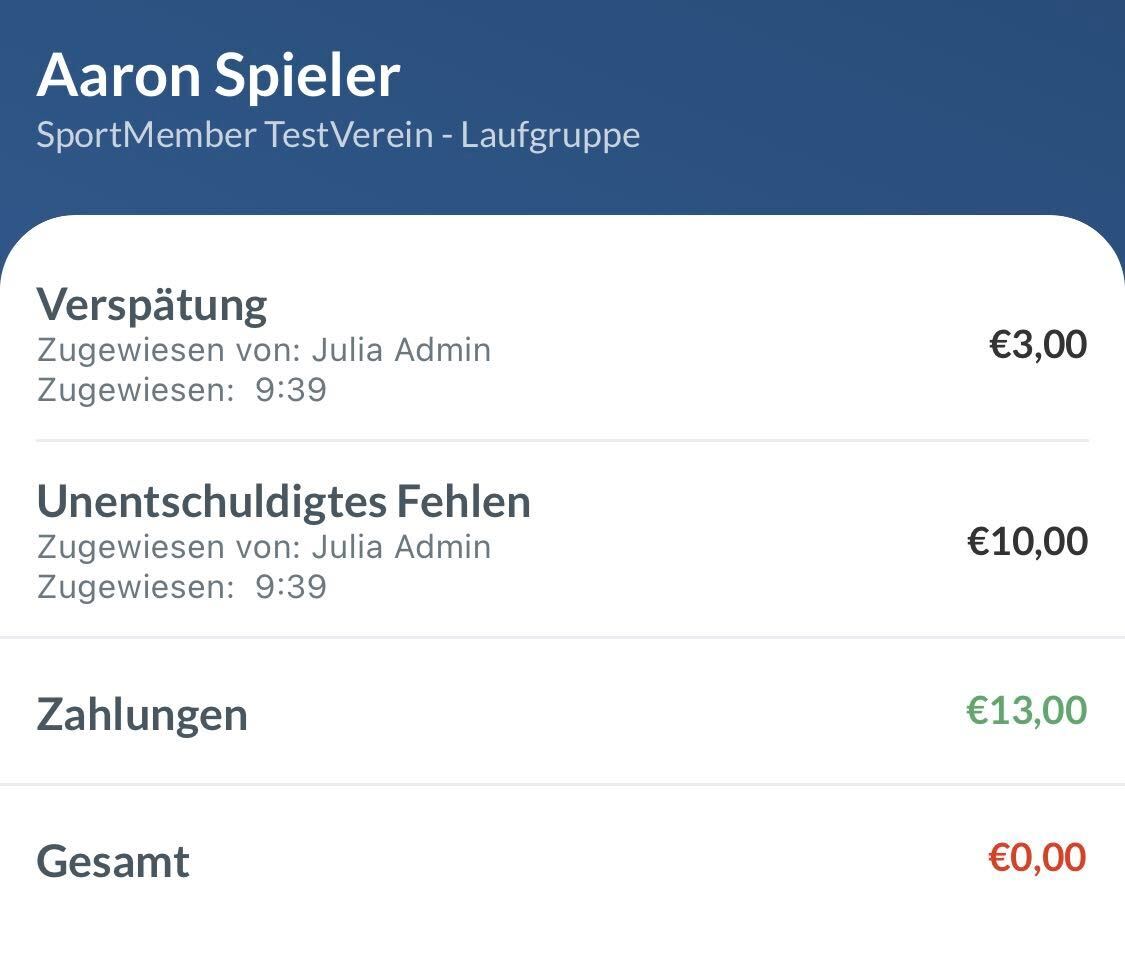Select the Gesamt total row
Viewport: 1125px width, 980px height.
113,861
